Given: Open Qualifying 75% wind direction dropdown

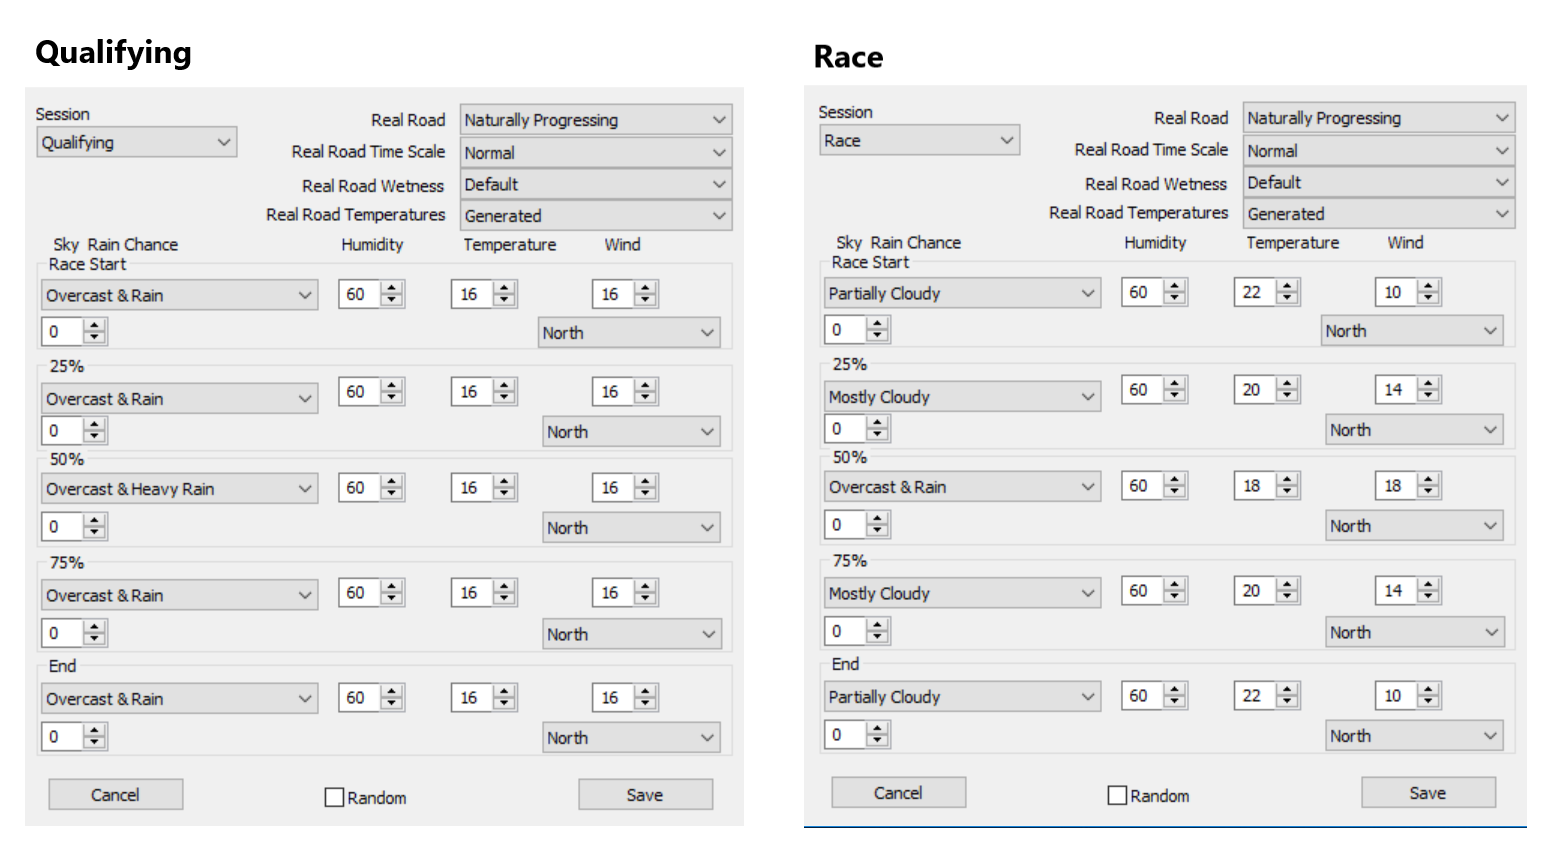Looking at the screenshot, I should [631, 634].
